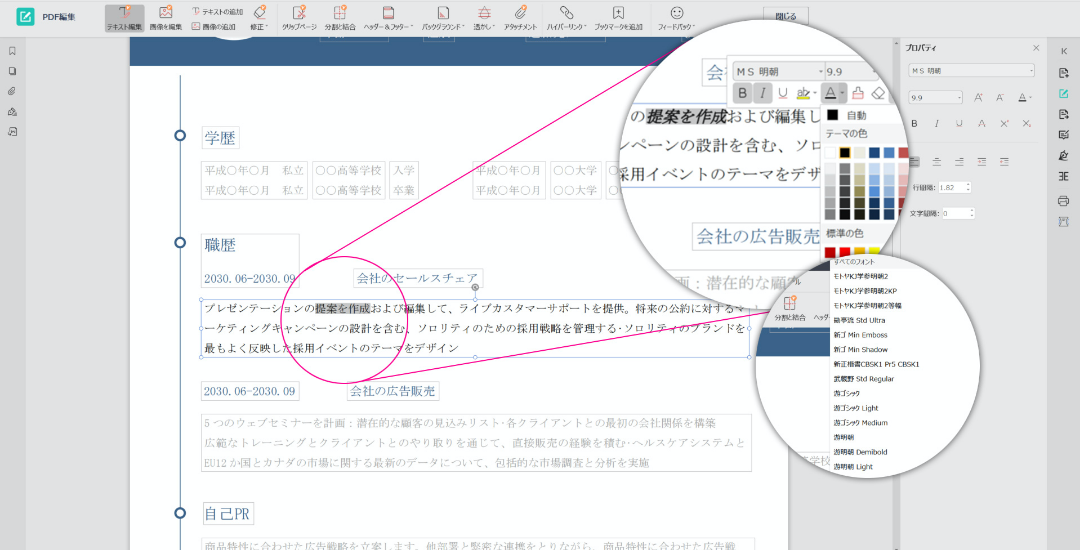
Task: Open the ハイパーリンク hyperlink dropdown
Action: click(566, 19)
